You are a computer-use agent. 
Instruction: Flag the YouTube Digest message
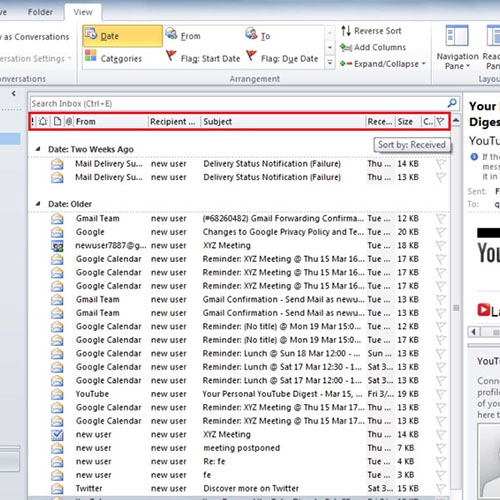(441, 394)
